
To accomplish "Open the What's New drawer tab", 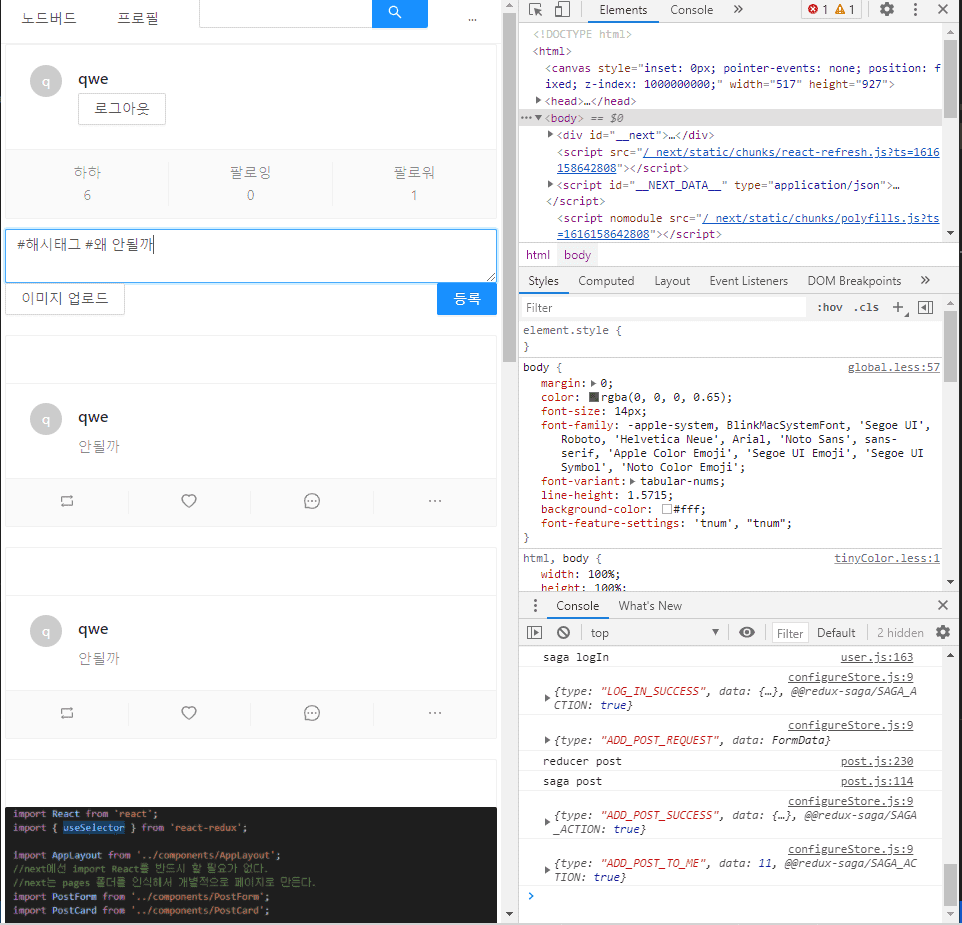I will (x=650, y=606).
